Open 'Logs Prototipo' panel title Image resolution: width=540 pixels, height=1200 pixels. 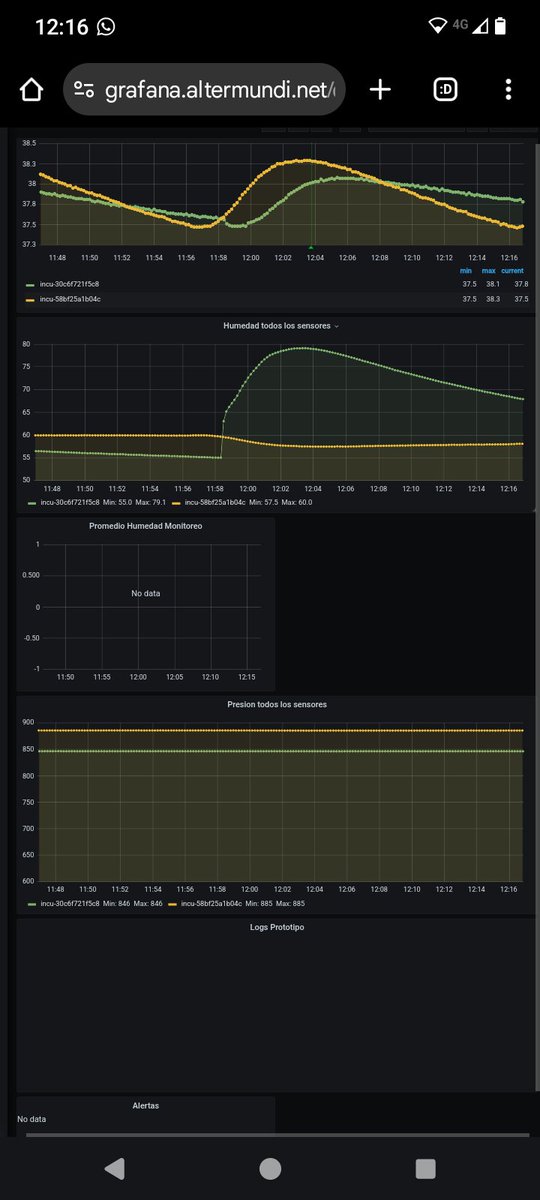pos(277,927)
